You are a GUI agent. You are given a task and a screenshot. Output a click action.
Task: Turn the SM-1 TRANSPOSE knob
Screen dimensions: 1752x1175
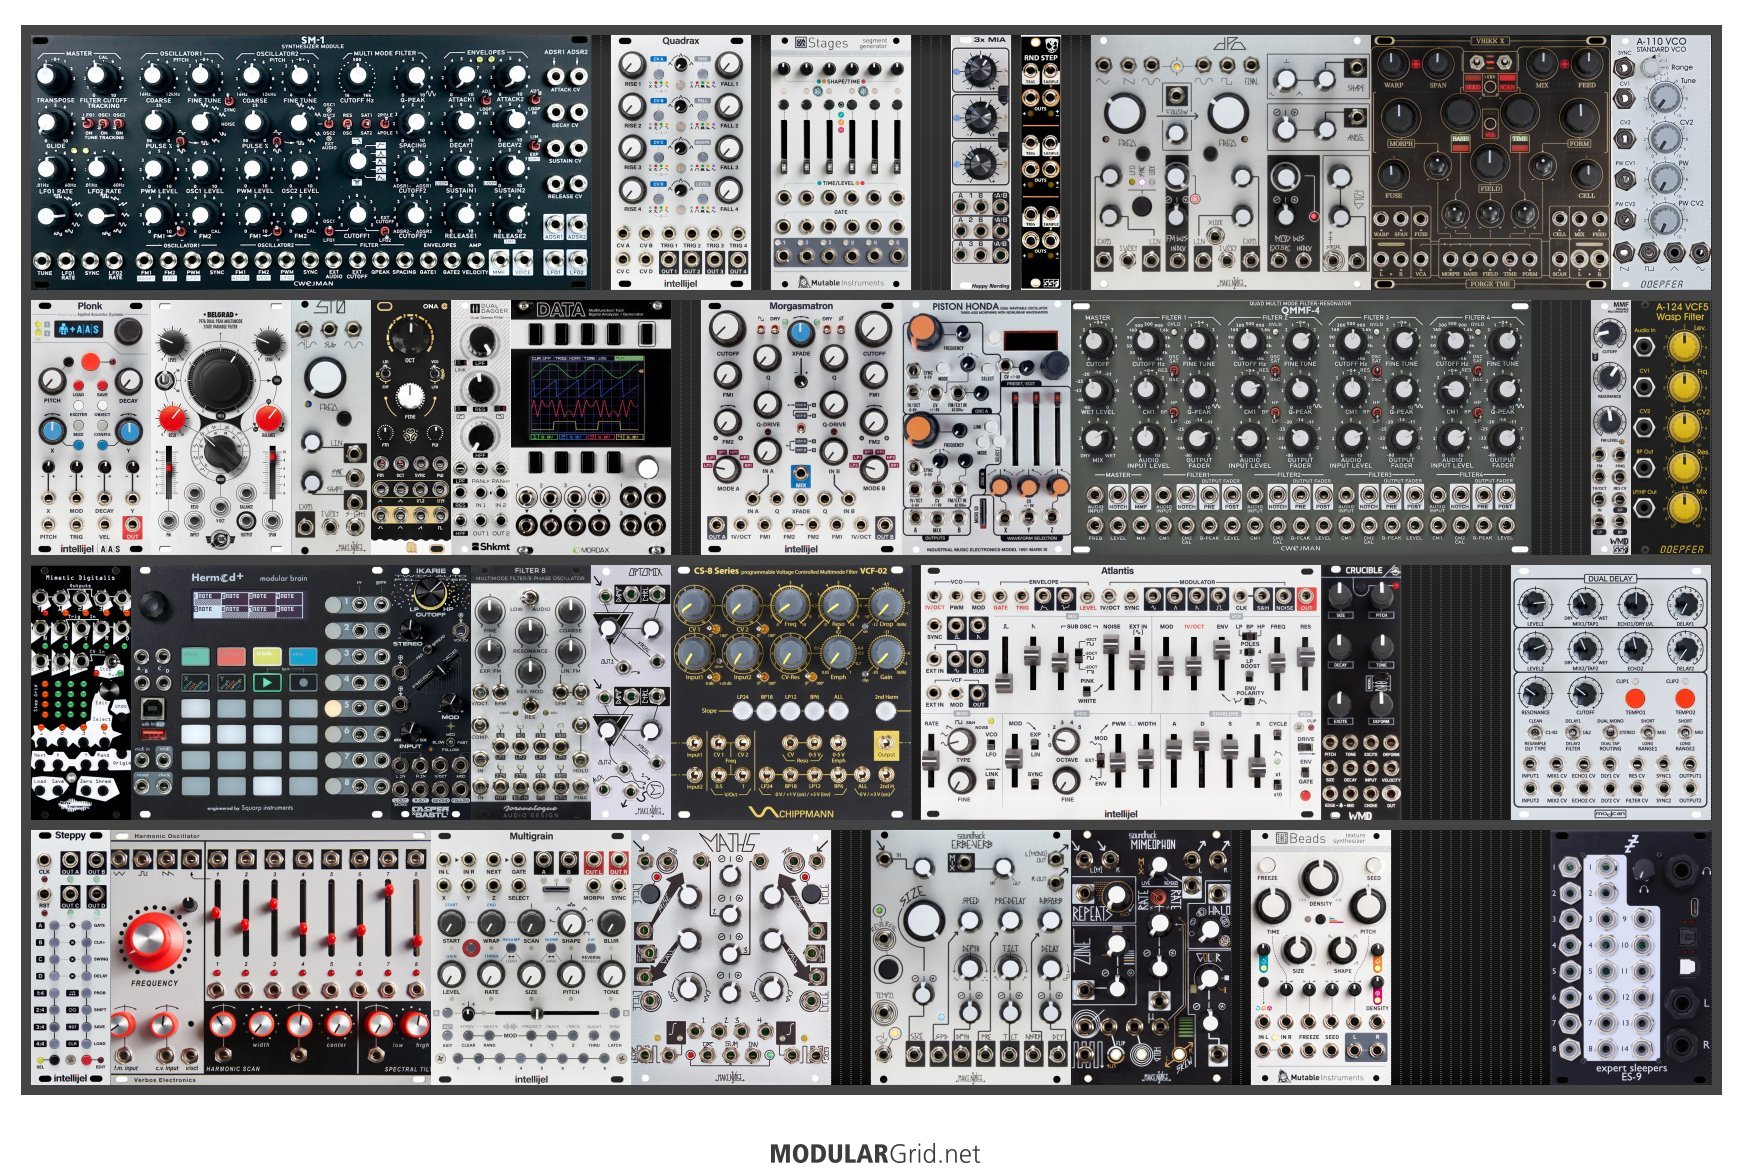coord(53,76)
